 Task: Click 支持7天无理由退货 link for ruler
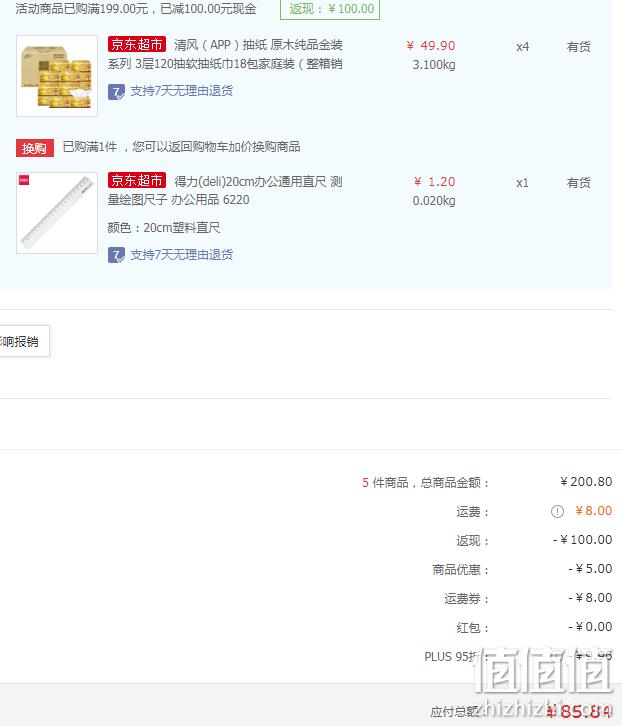point(182,255)
